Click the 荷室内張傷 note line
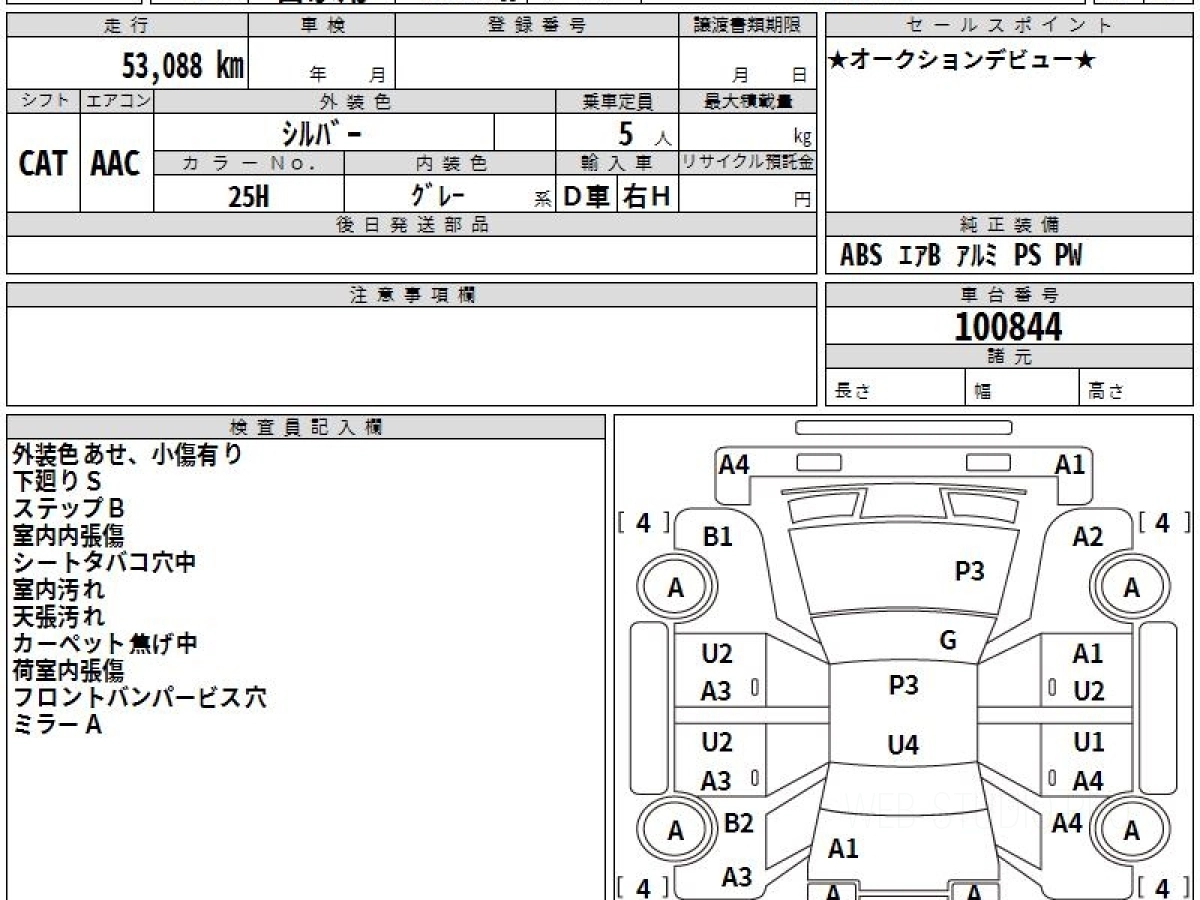 click(x=68, y=671)
